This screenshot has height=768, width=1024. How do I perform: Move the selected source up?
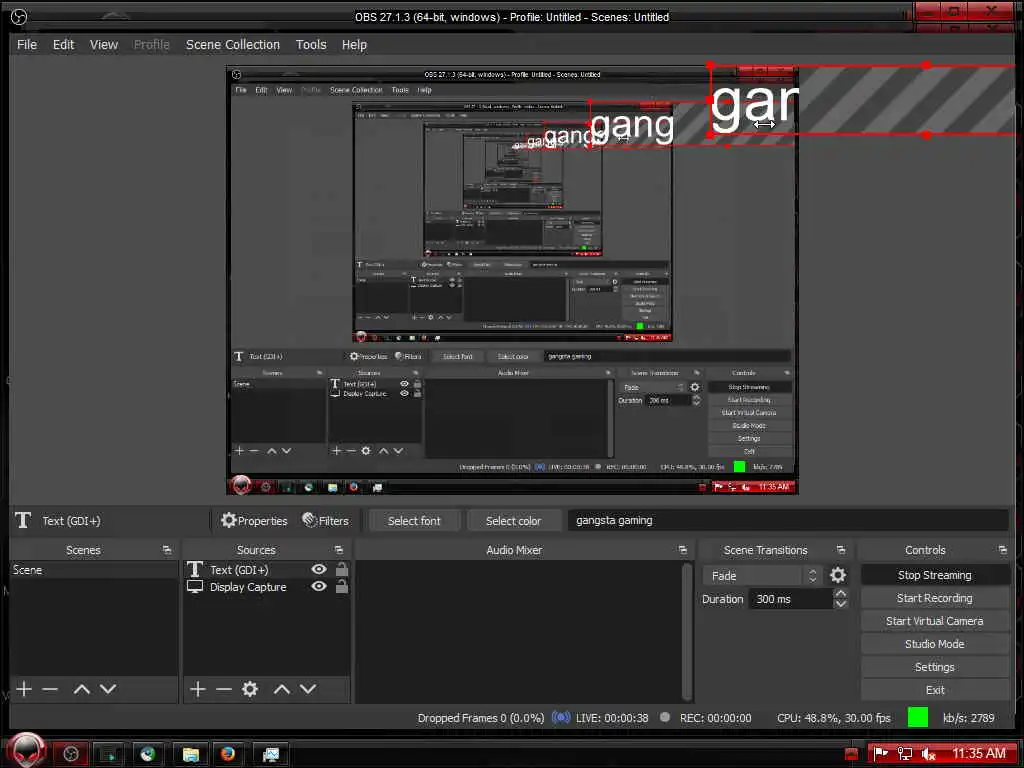pos(281,688)
